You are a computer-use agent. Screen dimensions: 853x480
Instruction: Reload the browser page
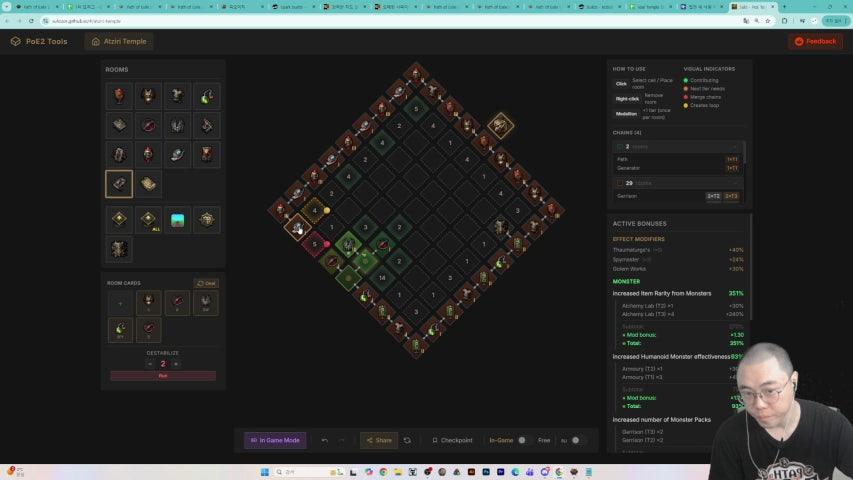(x=31, y=21)
